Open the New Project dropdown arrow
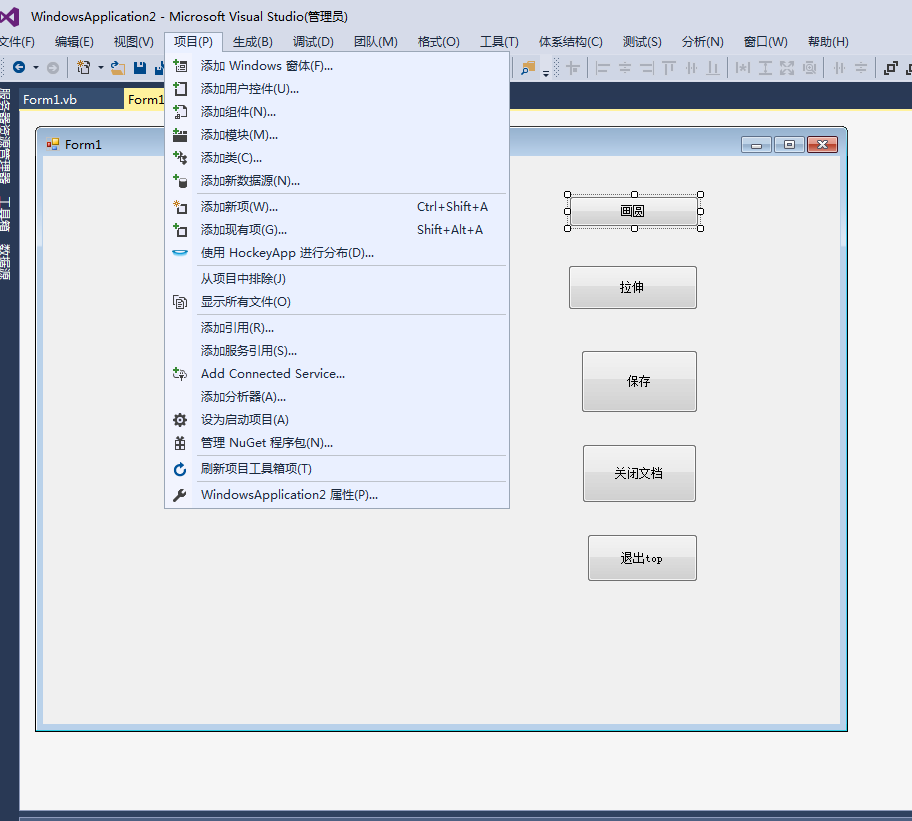This screenshot has width=912, height=821. pyautogui.click(x=101, y=68)
